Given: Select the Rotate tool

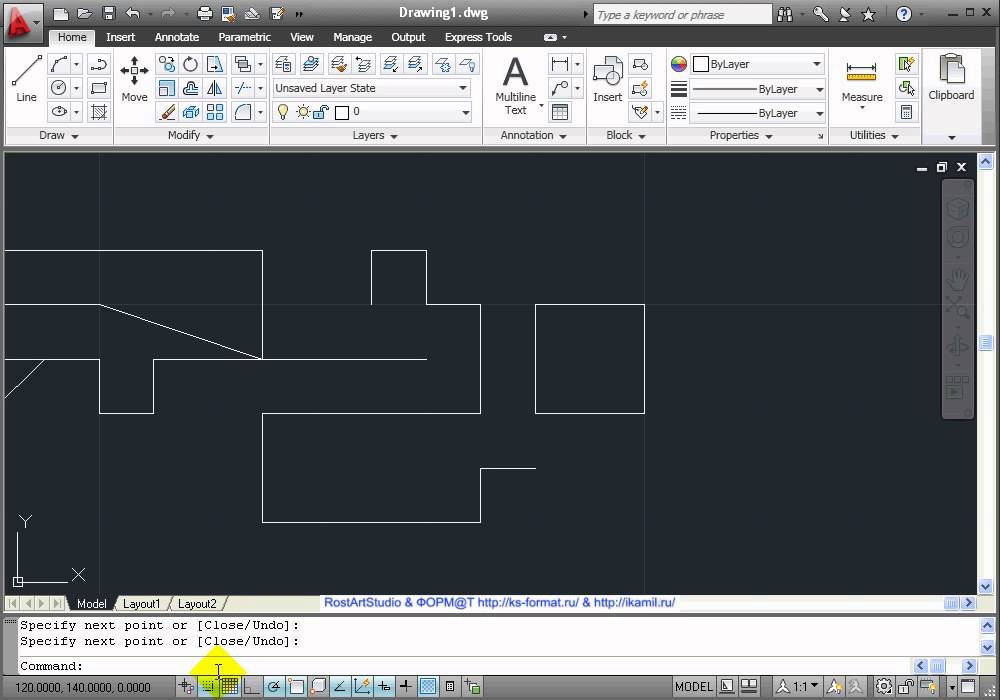Looking at the screenshot, I should [x=190, y=64].
